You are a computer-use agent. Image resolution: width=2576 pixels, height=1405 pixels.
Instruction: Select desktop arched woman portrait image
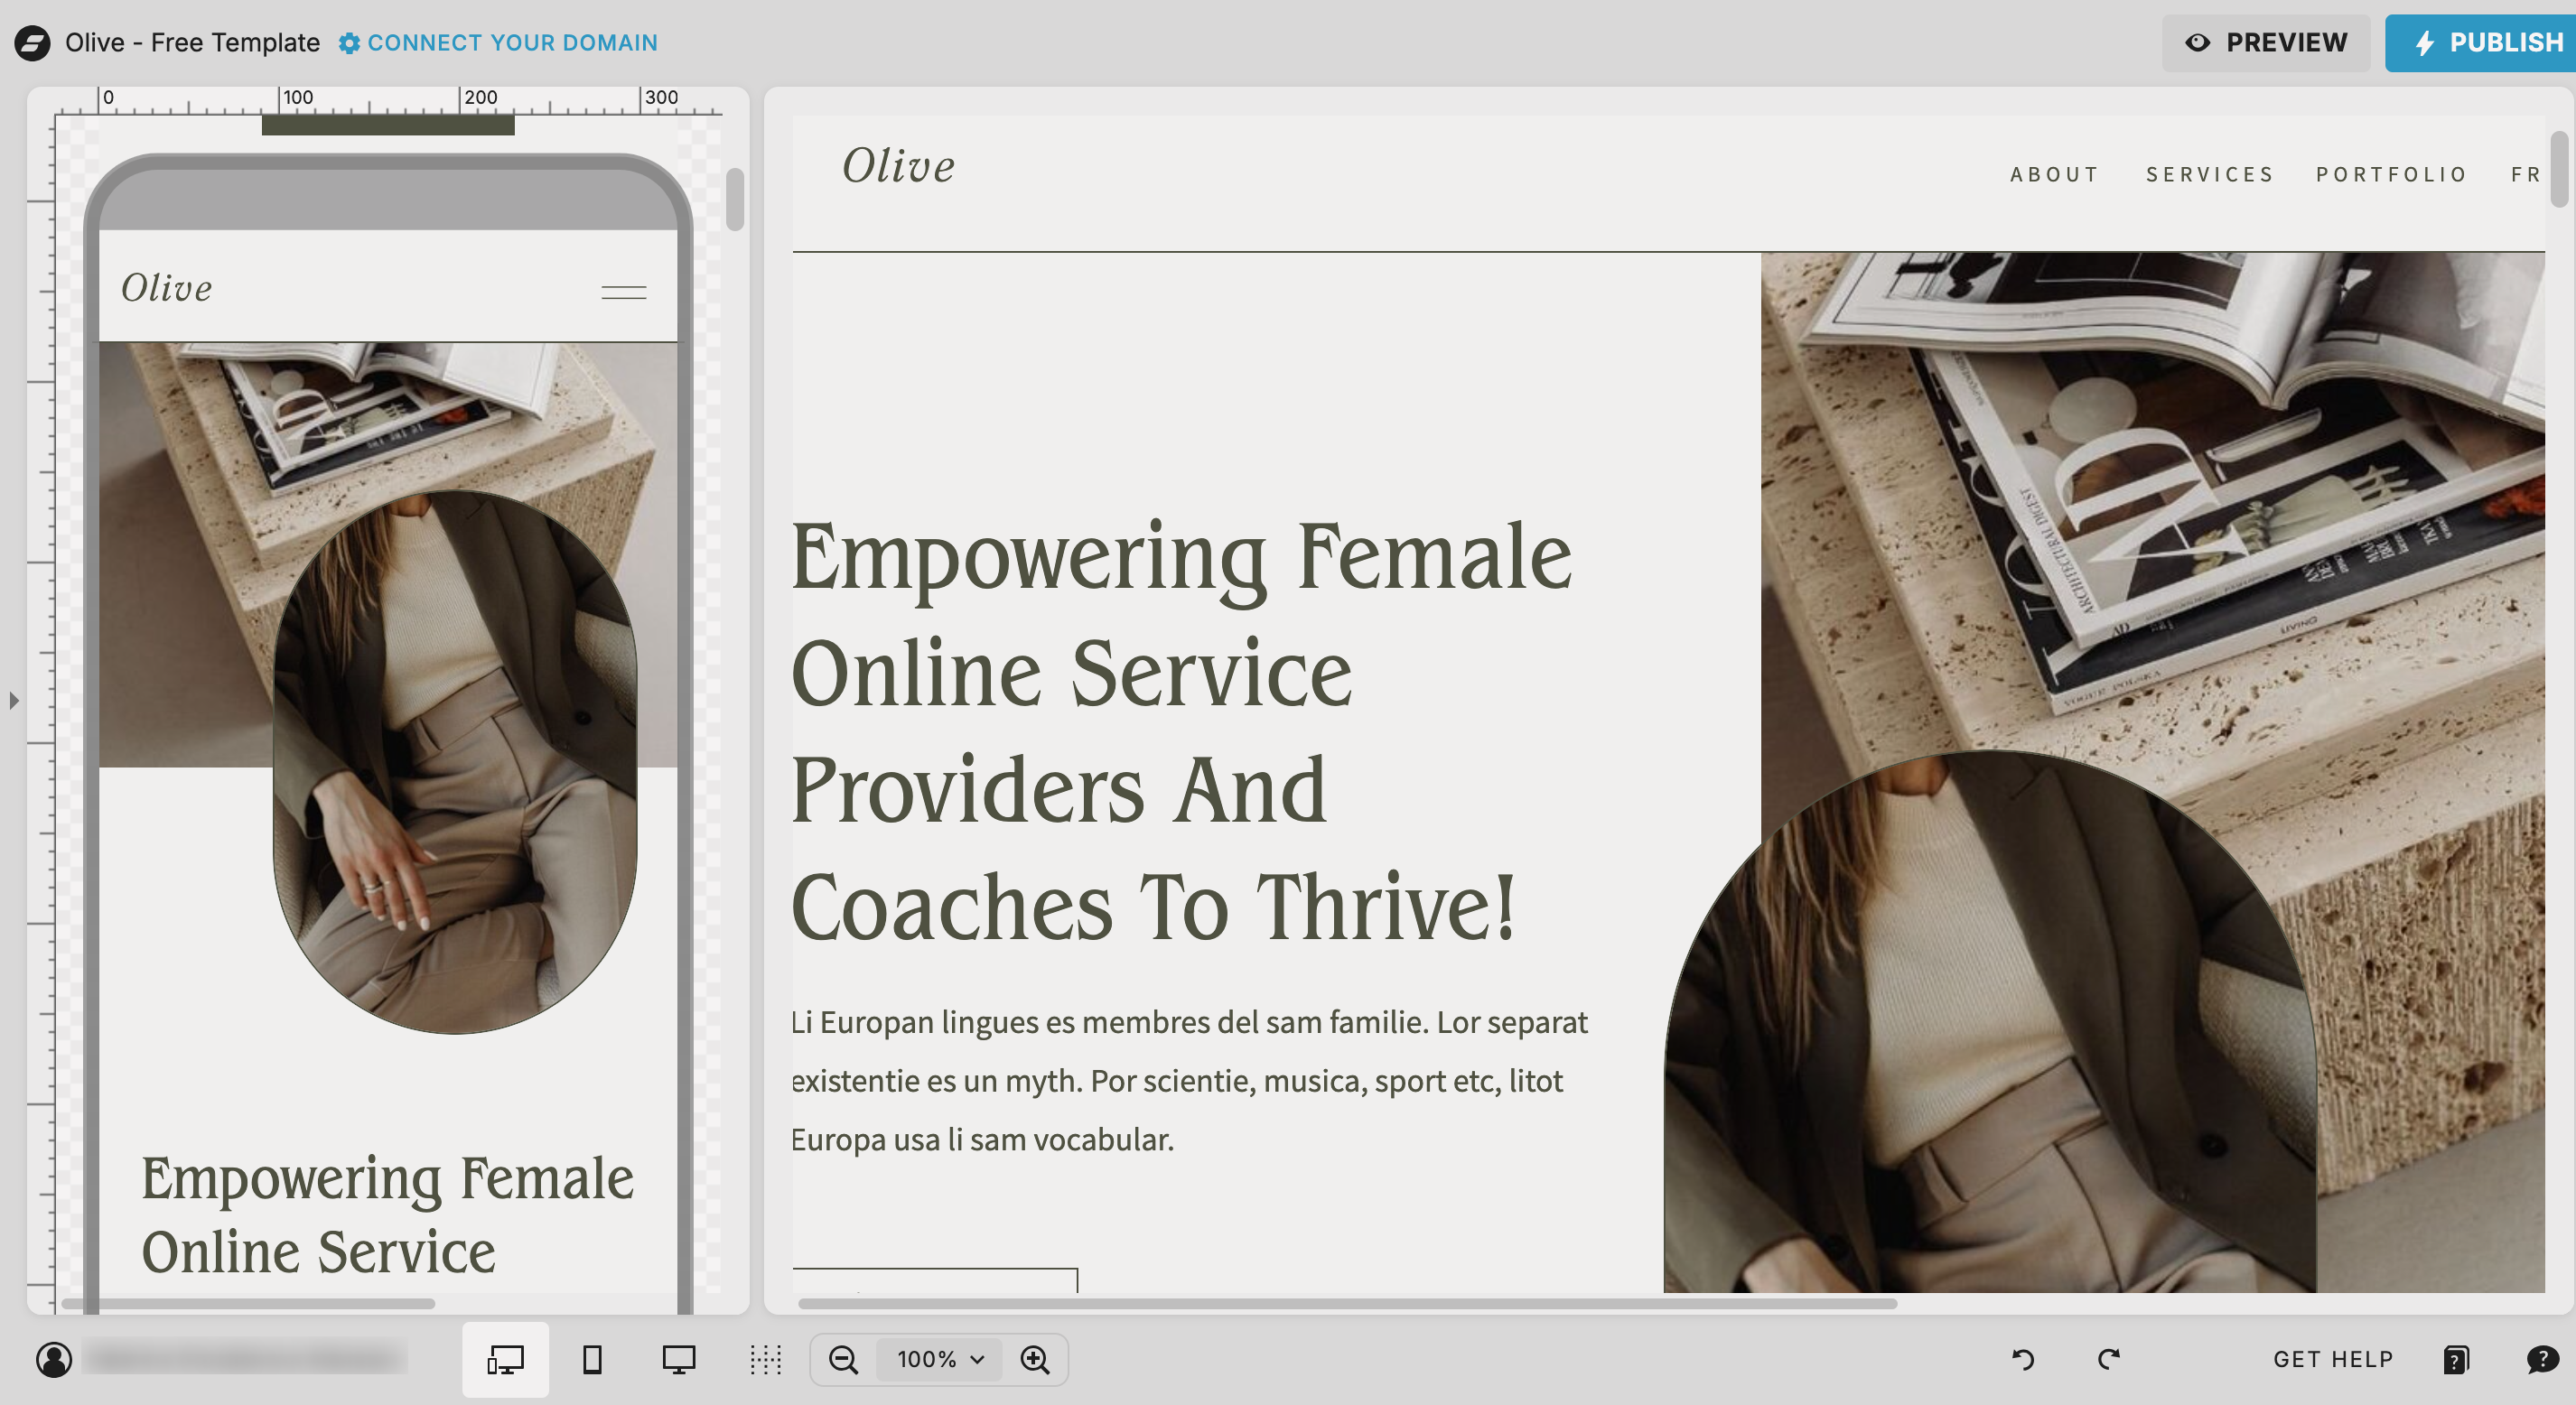point(1990,1022)
